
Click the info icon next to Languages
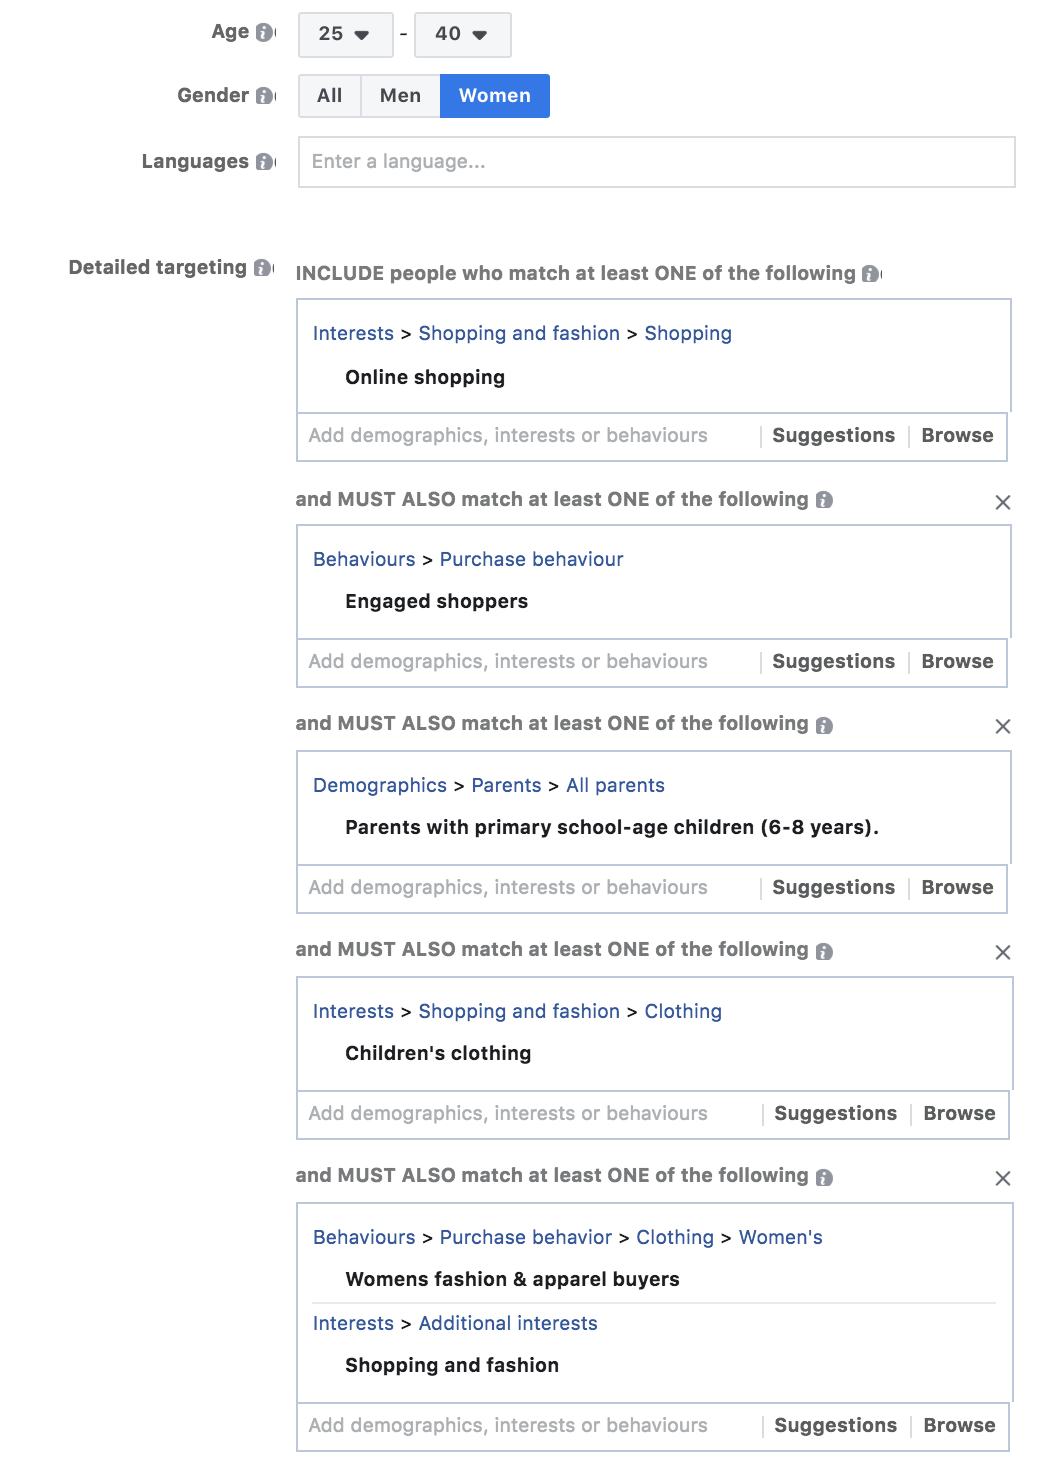pyautogui.click(x=264, y=161)
